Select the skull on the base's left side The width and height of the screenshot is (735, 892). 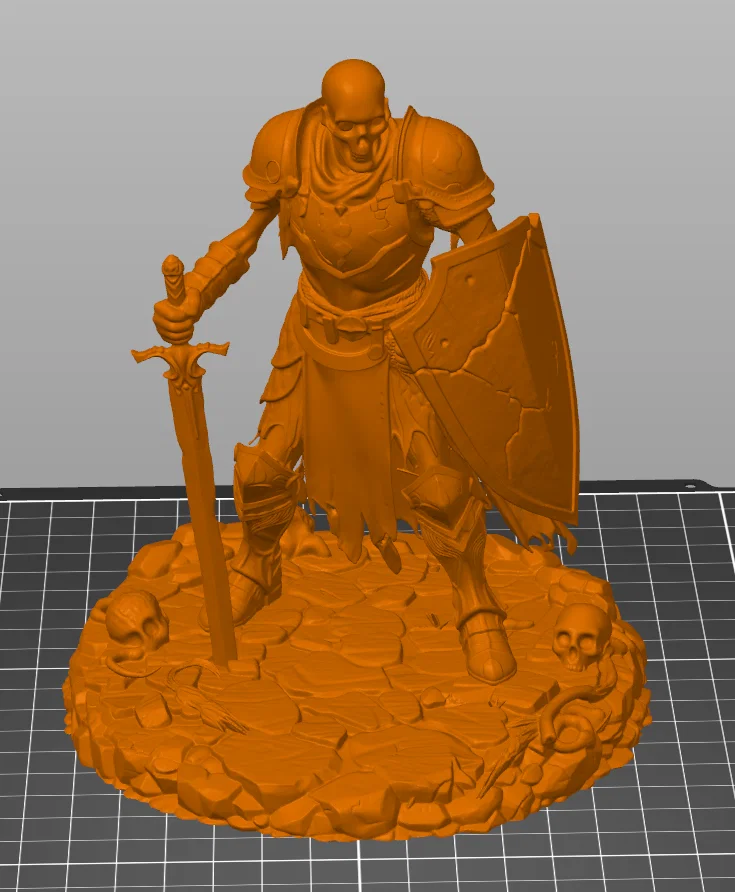click(138, 626)
